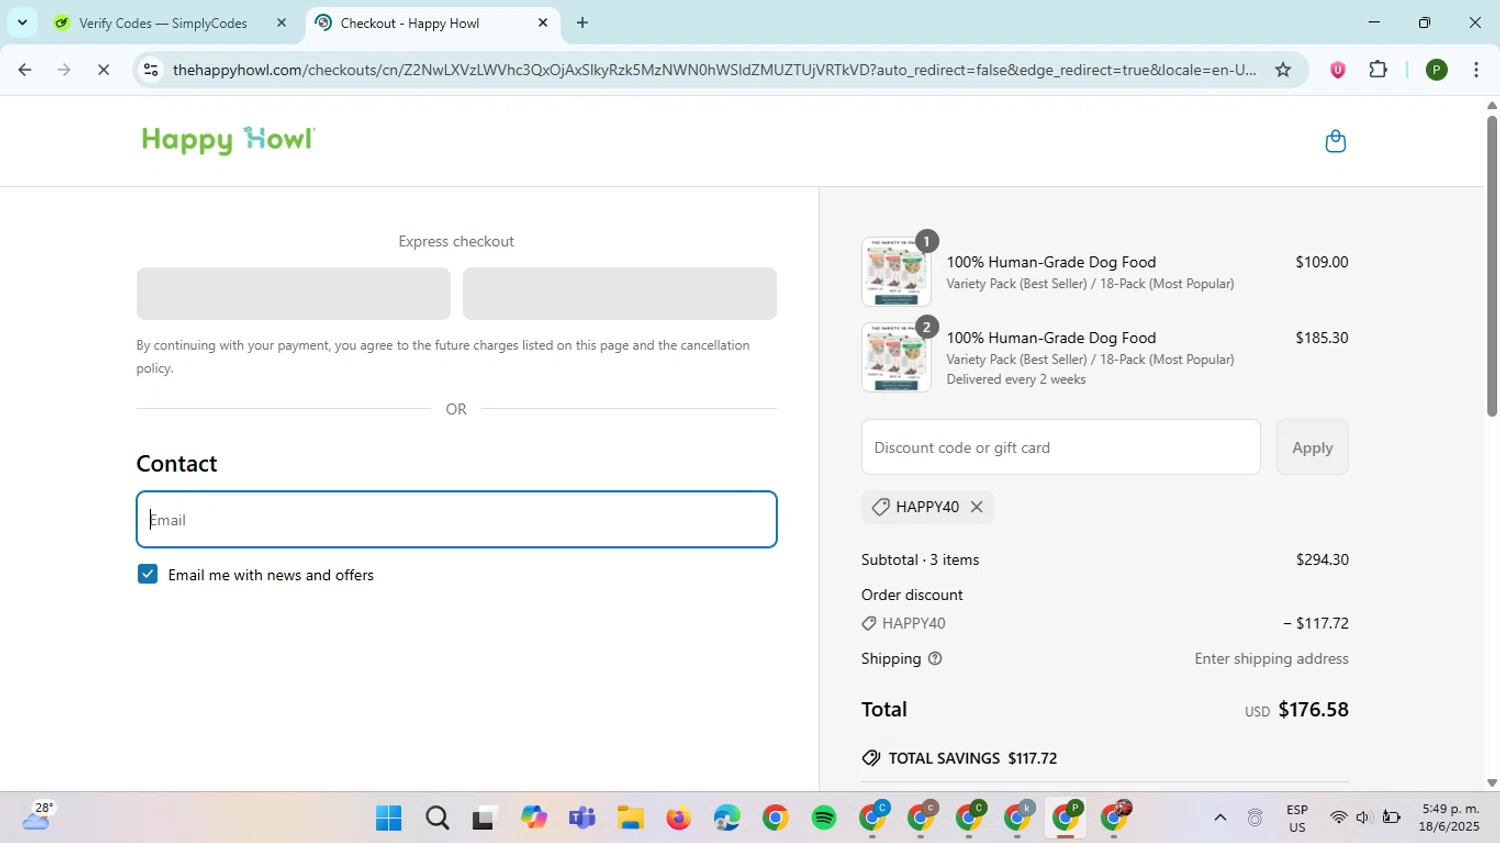Open File Explorer from the taskbar
1500x843 pixels.
[630, 818]
